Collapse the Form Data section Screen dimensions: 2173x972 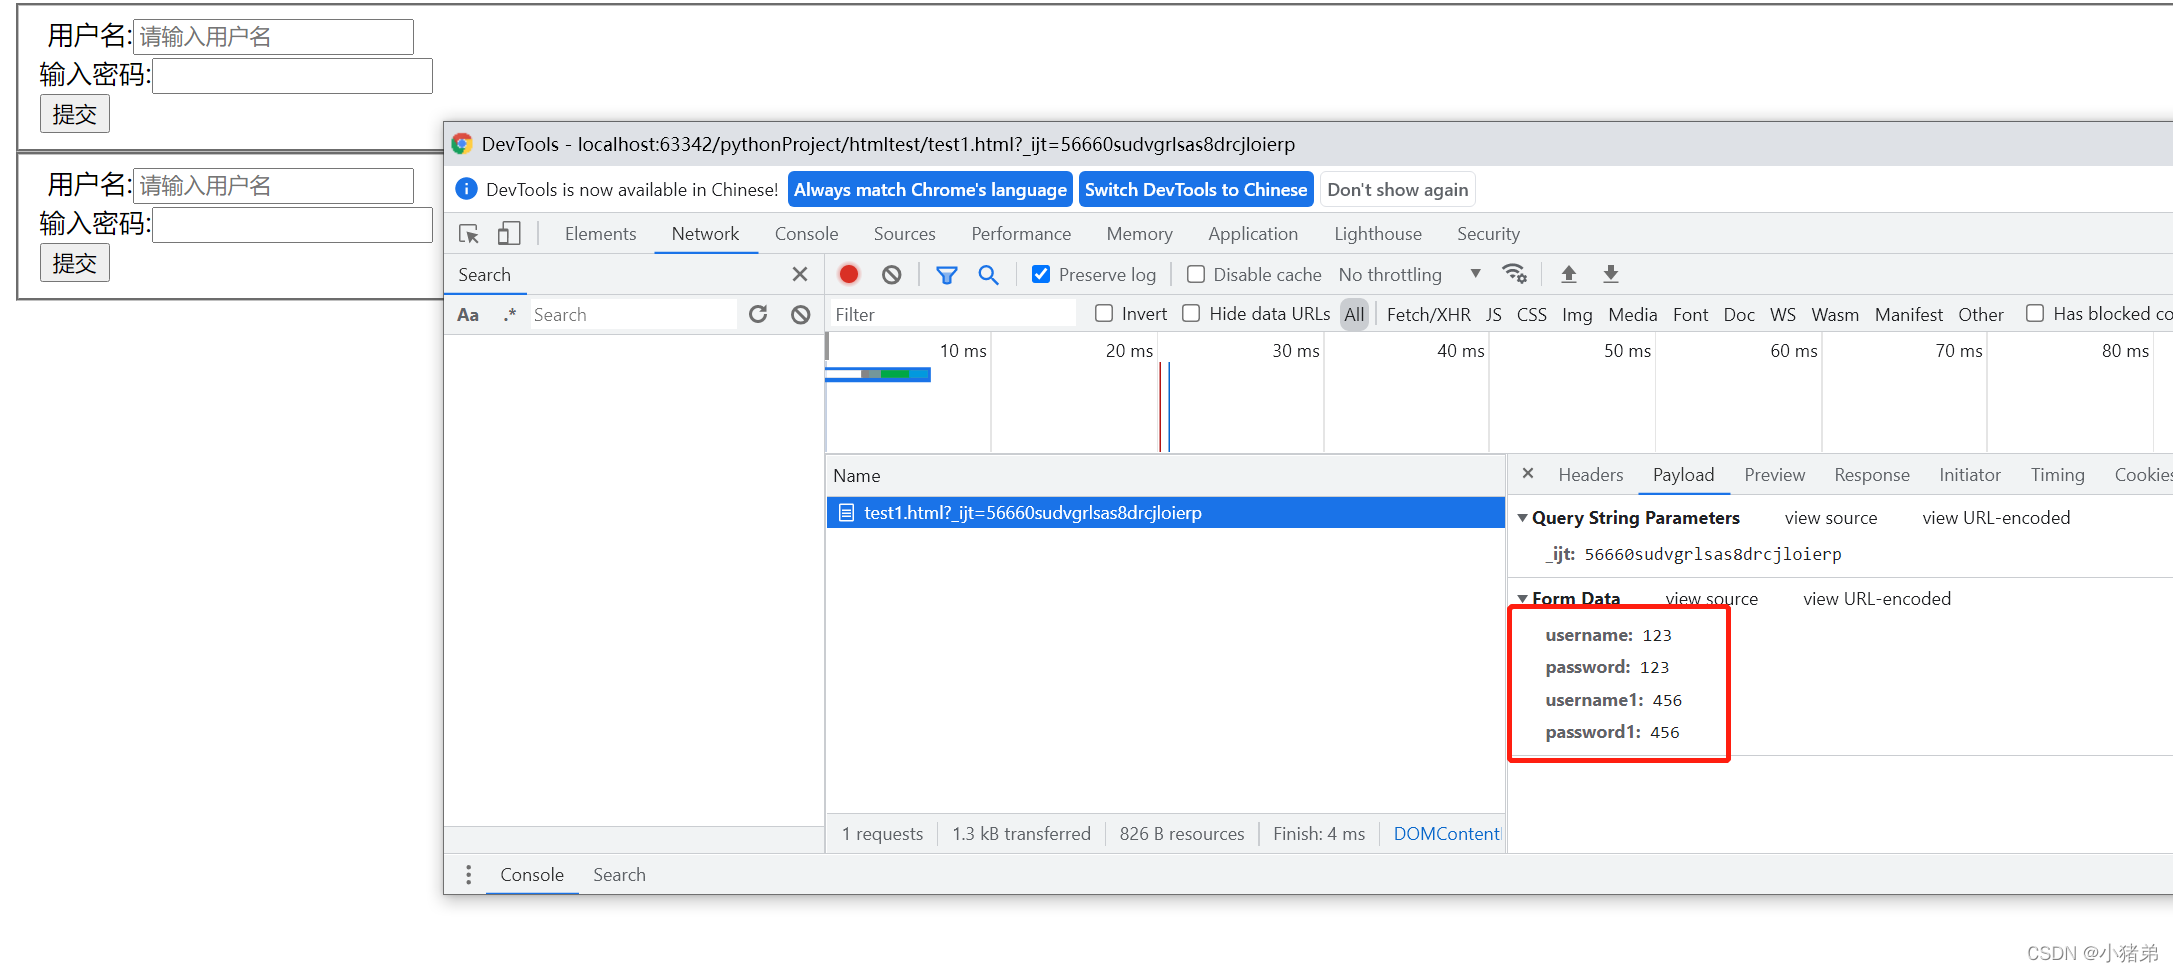click(1523, 599)
